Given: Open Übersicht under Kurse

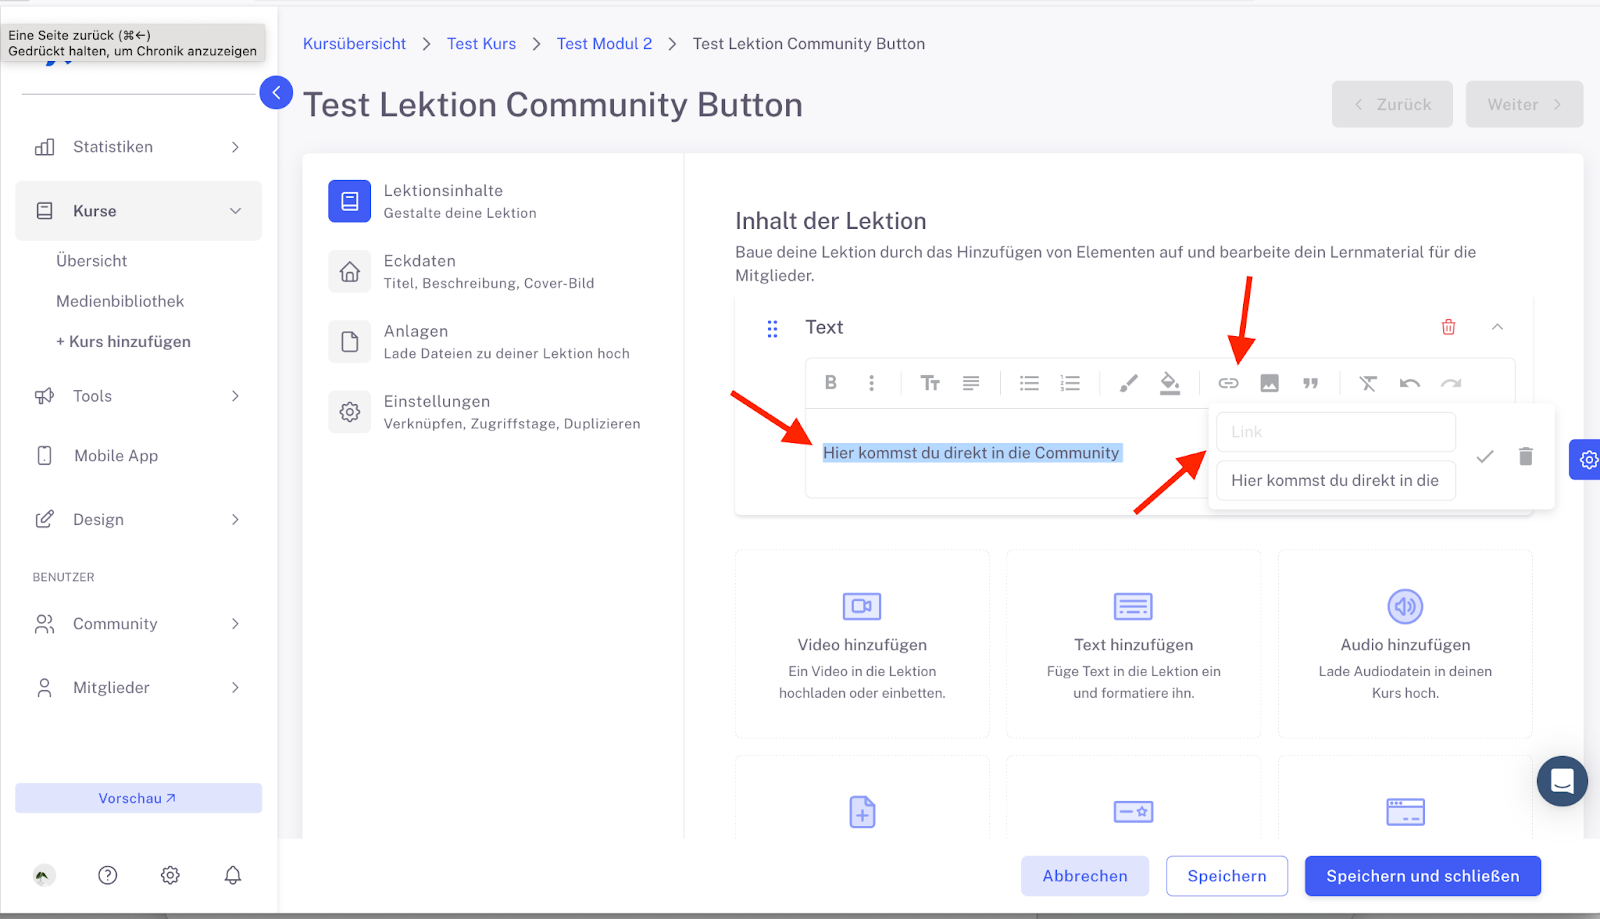Looking at the screenshot, I should coord(92,261).
